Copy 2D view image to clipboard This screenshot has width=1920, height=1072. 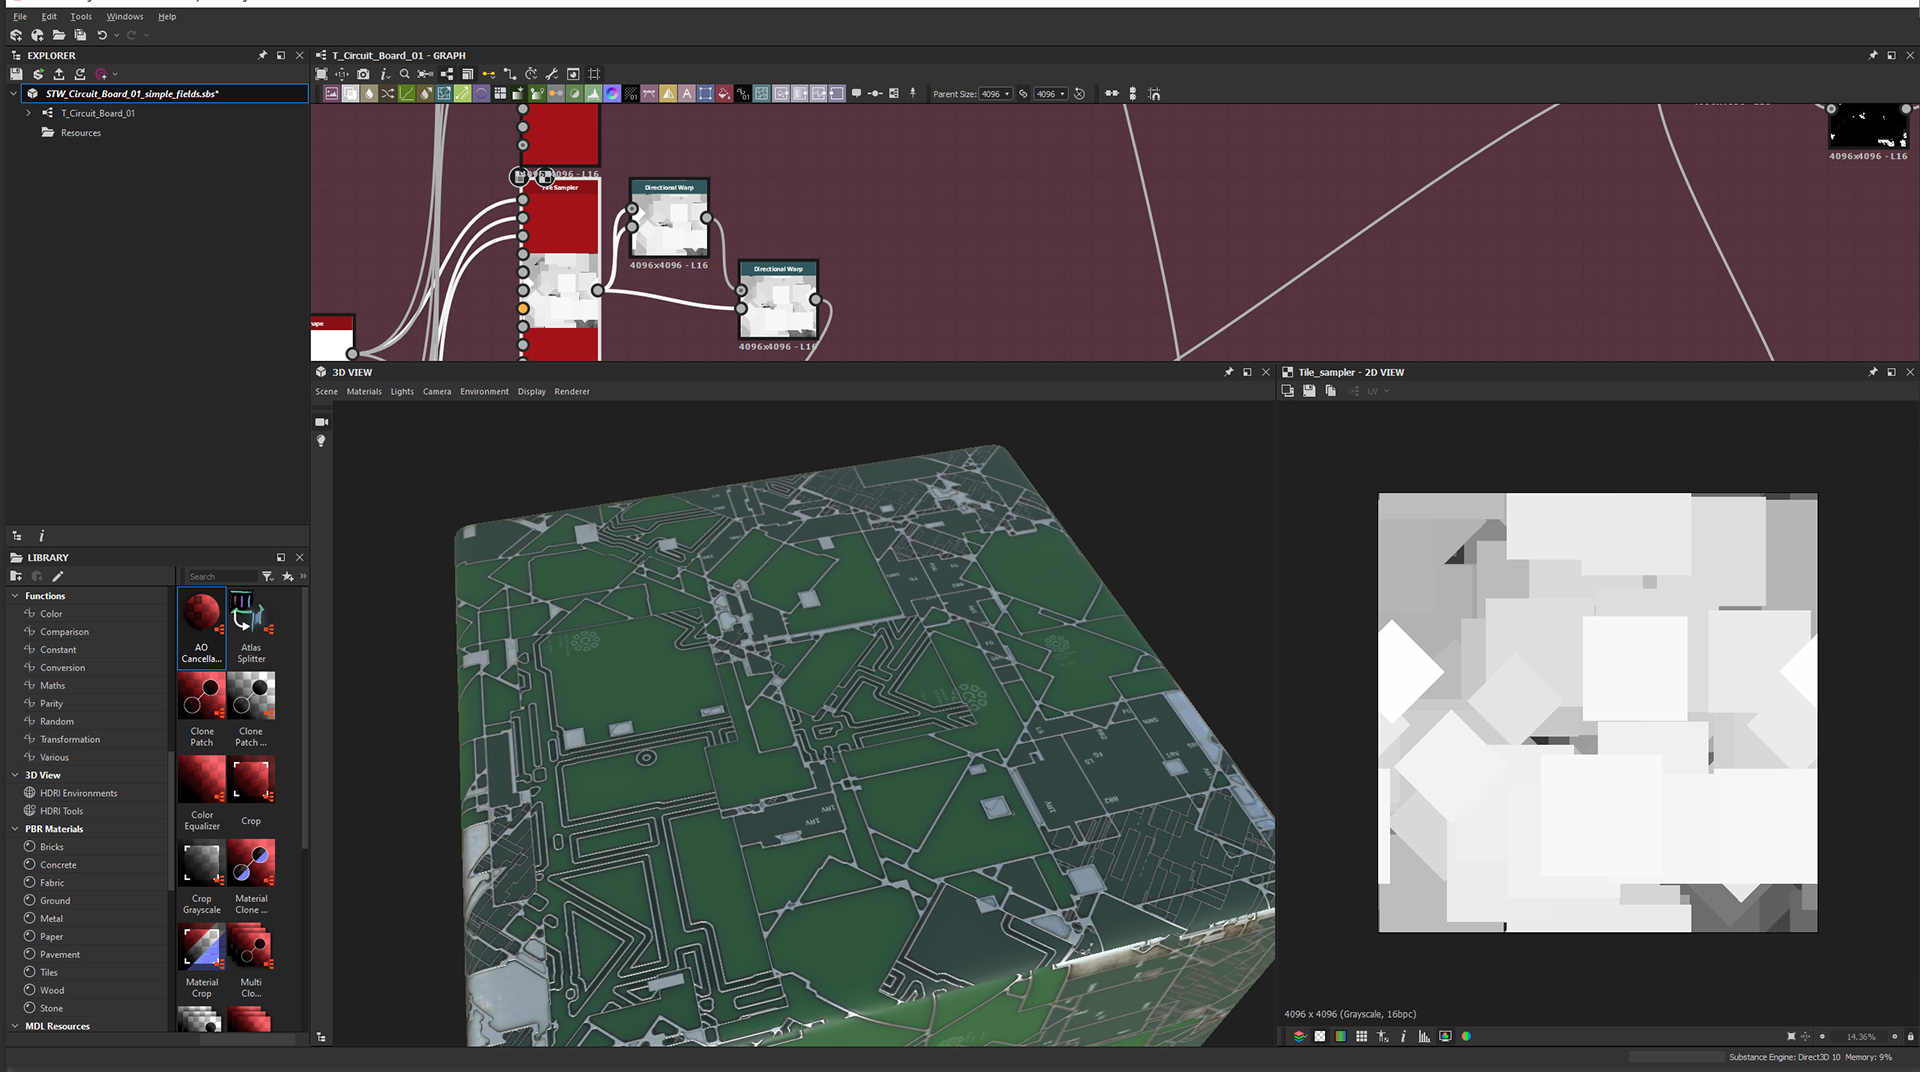coord(1330,391)
